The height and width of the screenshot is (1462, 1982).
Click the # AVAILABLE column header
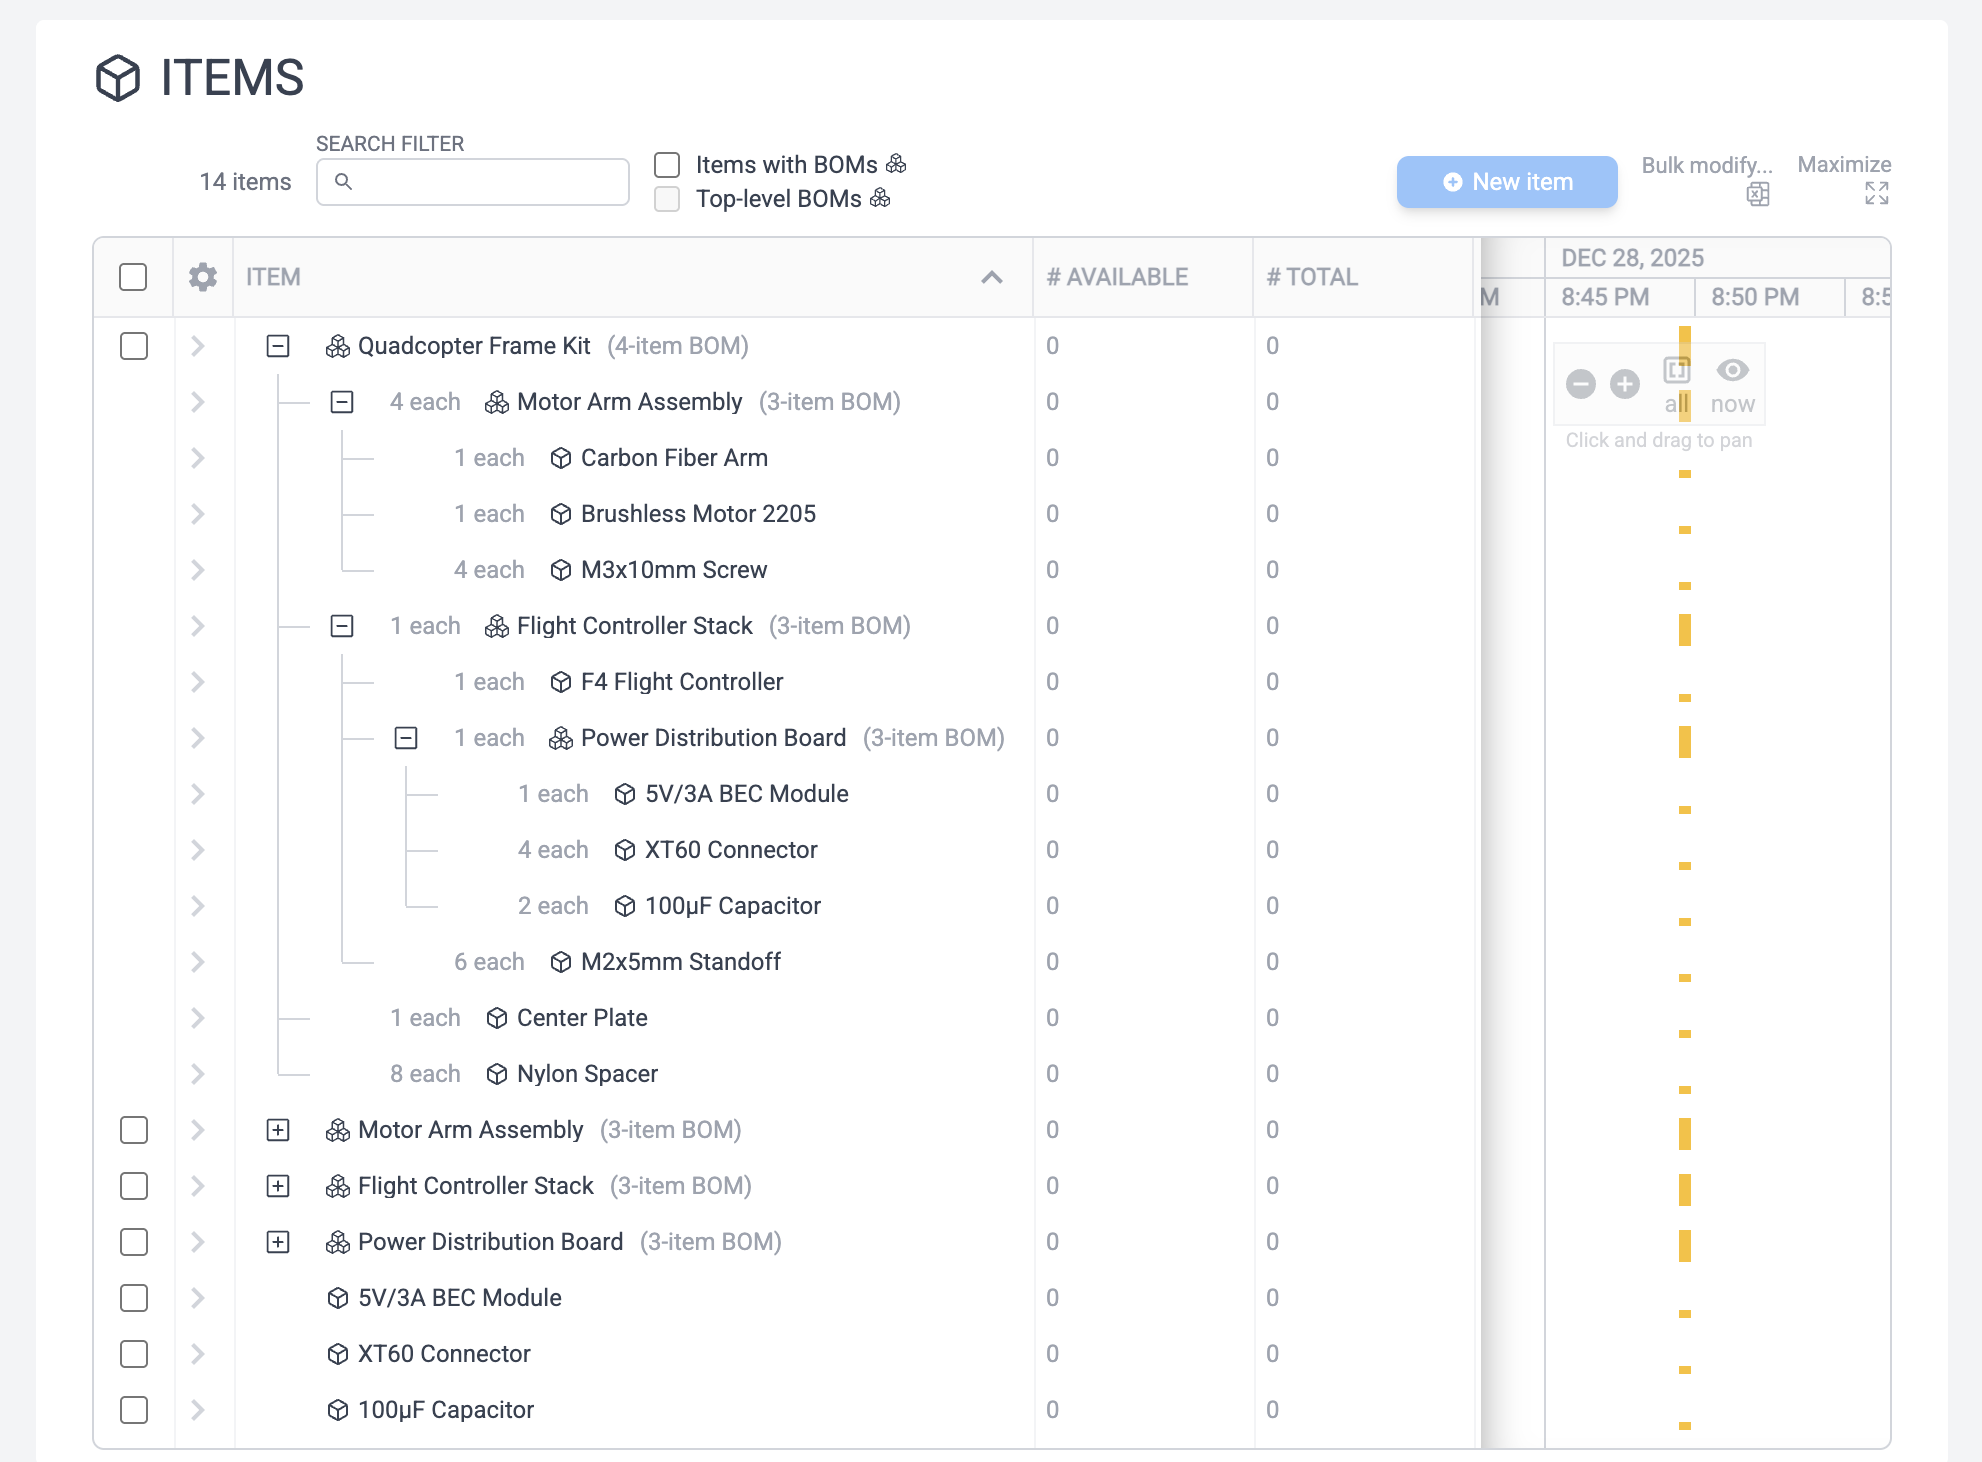1117,277
